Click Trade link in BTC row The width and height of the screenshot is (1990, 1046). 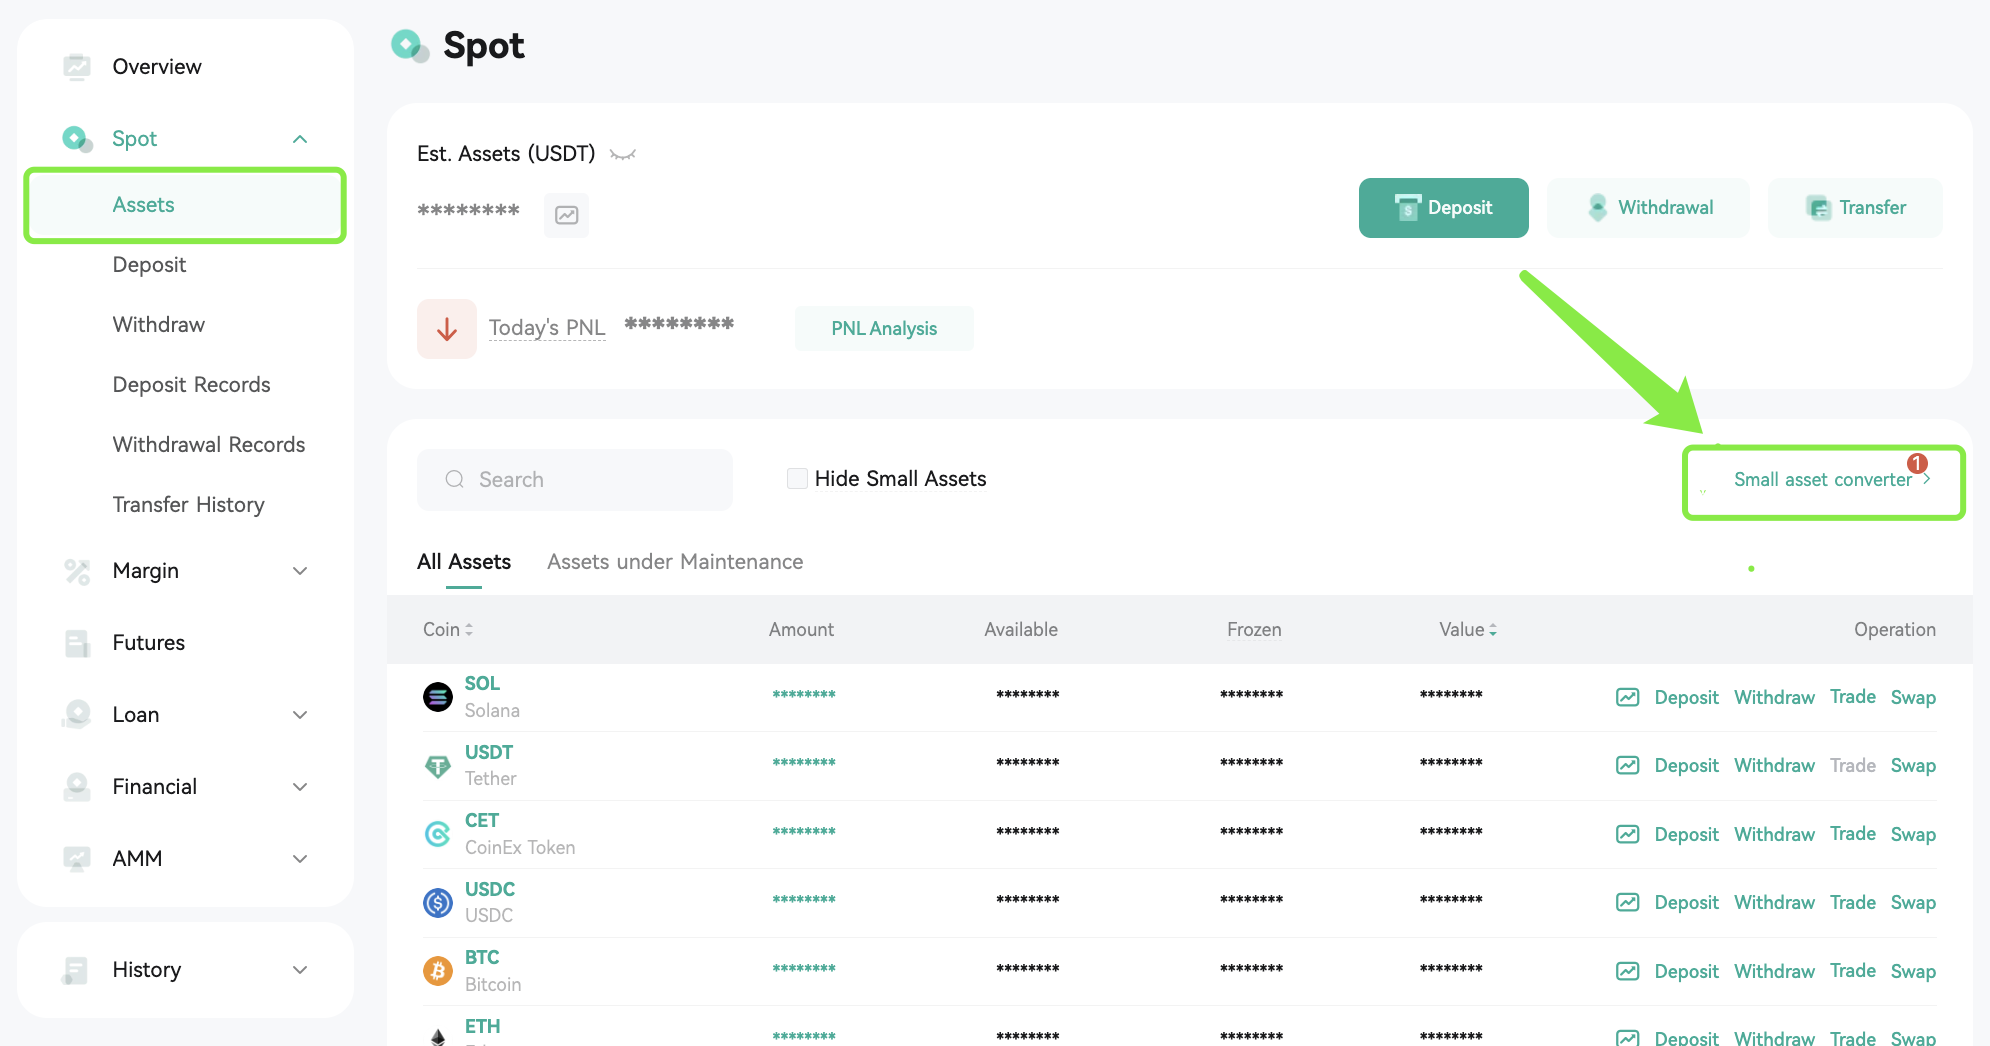1853,971
